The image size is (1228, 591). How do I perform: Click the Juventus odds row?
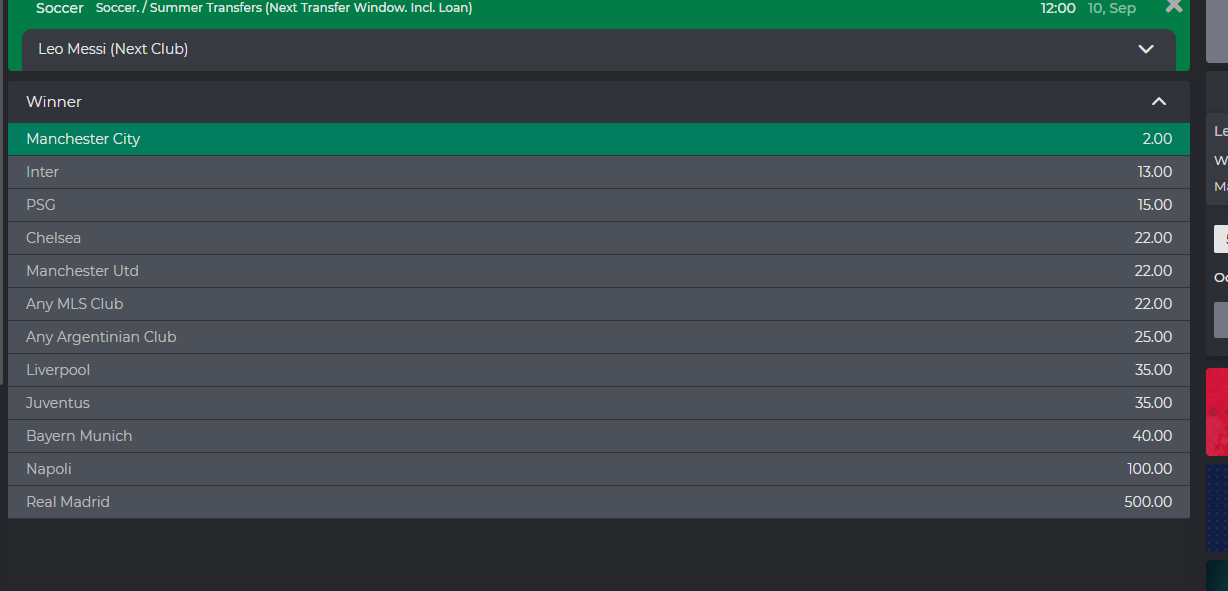click(598, 403)
